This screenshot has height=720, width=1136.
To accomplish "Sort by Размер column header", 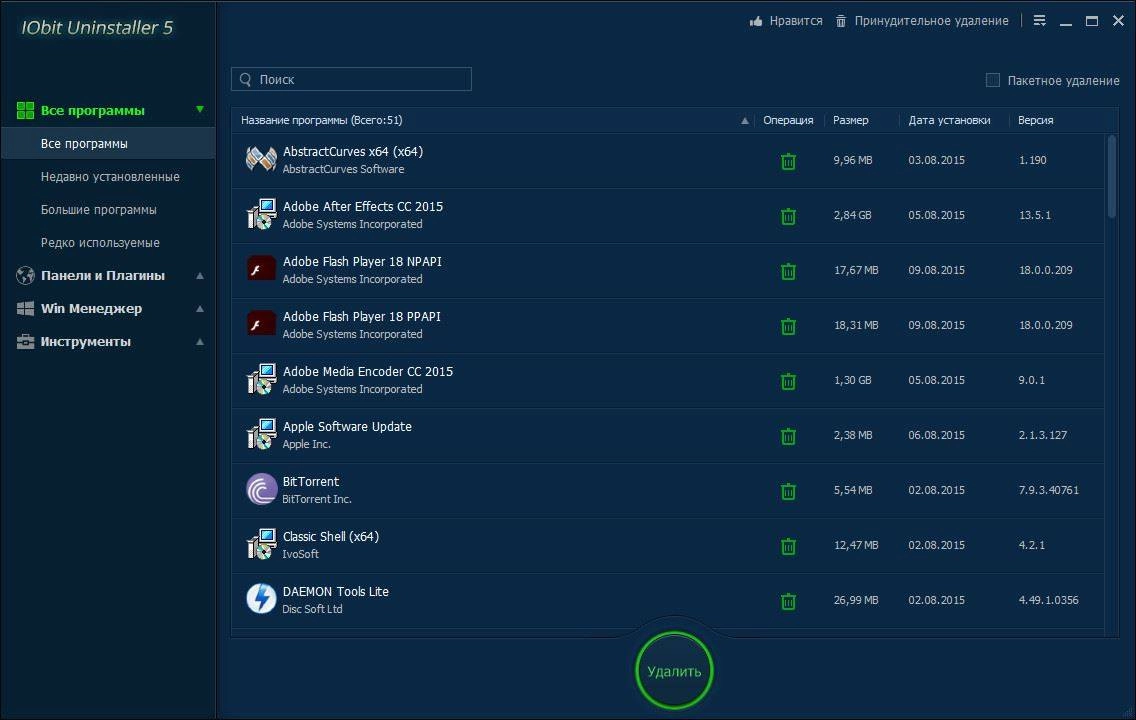I will (851, 120).
